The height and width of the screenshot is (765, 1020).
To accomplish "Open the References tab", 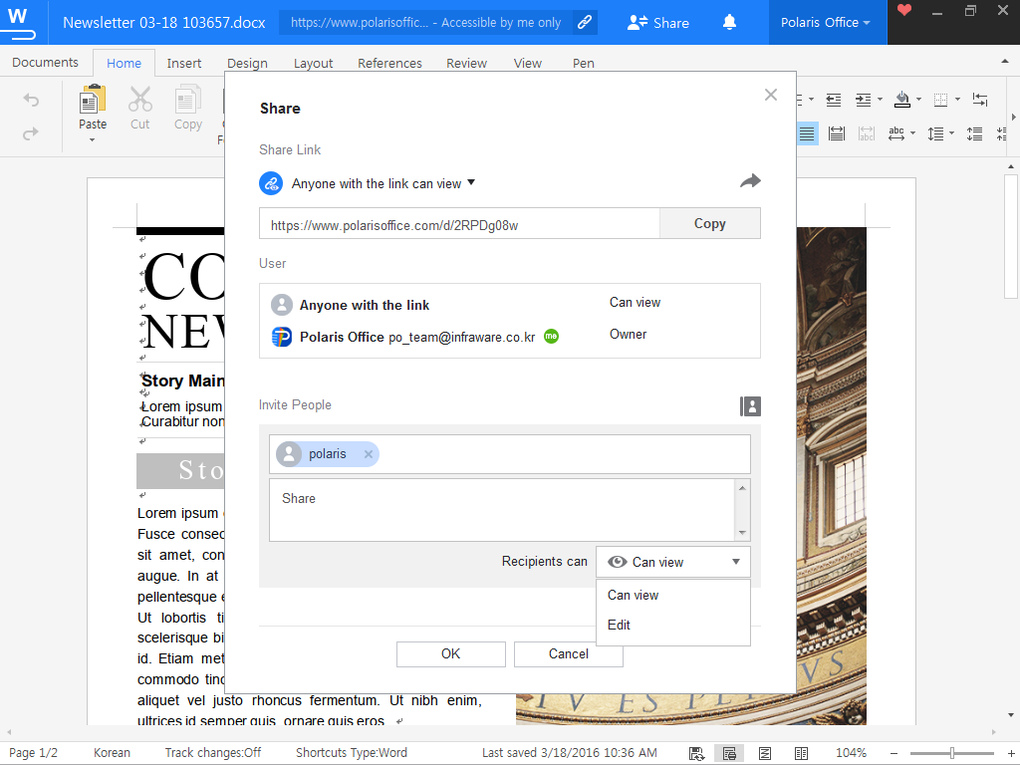I will [389, 63].
